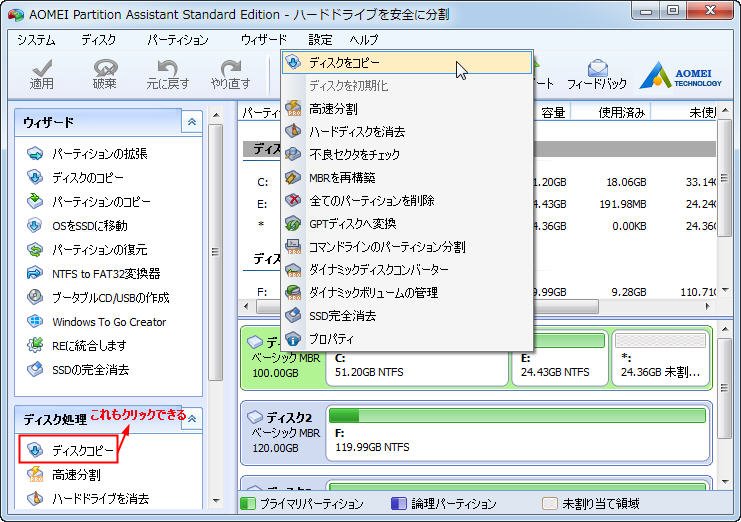Click sidebar scrollbar down arrow
The image size is (741, 522).
(215, 500)
